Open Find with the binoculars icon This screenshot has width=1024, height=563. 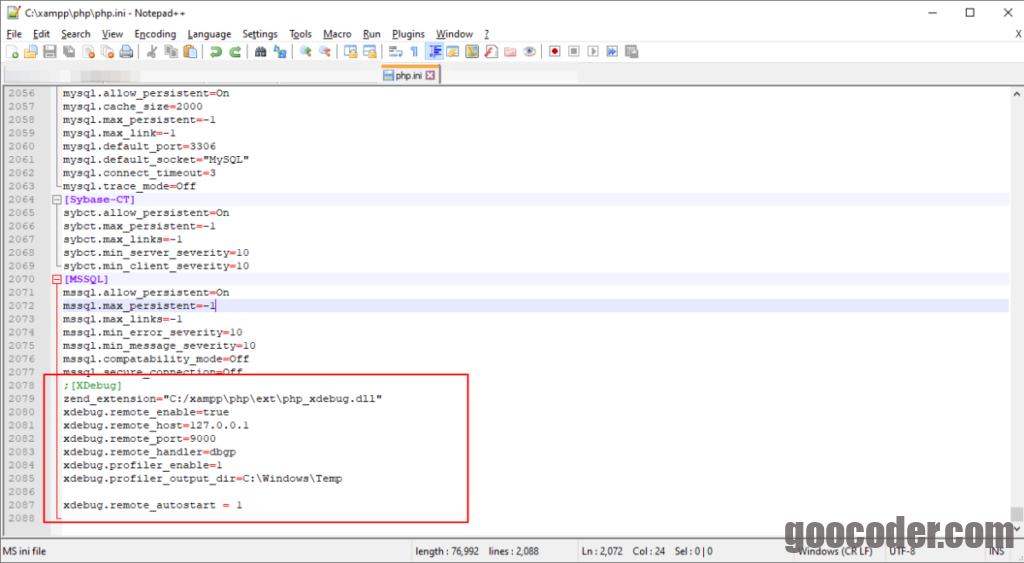(x=260, y=51)
